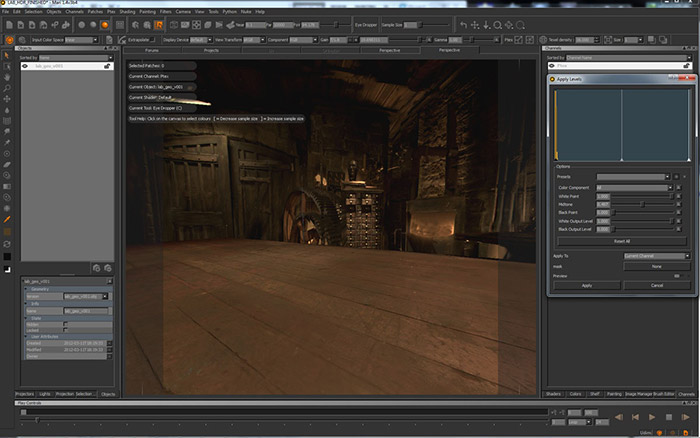
Task: Click the Texel density value field
Action: (x=584, y=40)
